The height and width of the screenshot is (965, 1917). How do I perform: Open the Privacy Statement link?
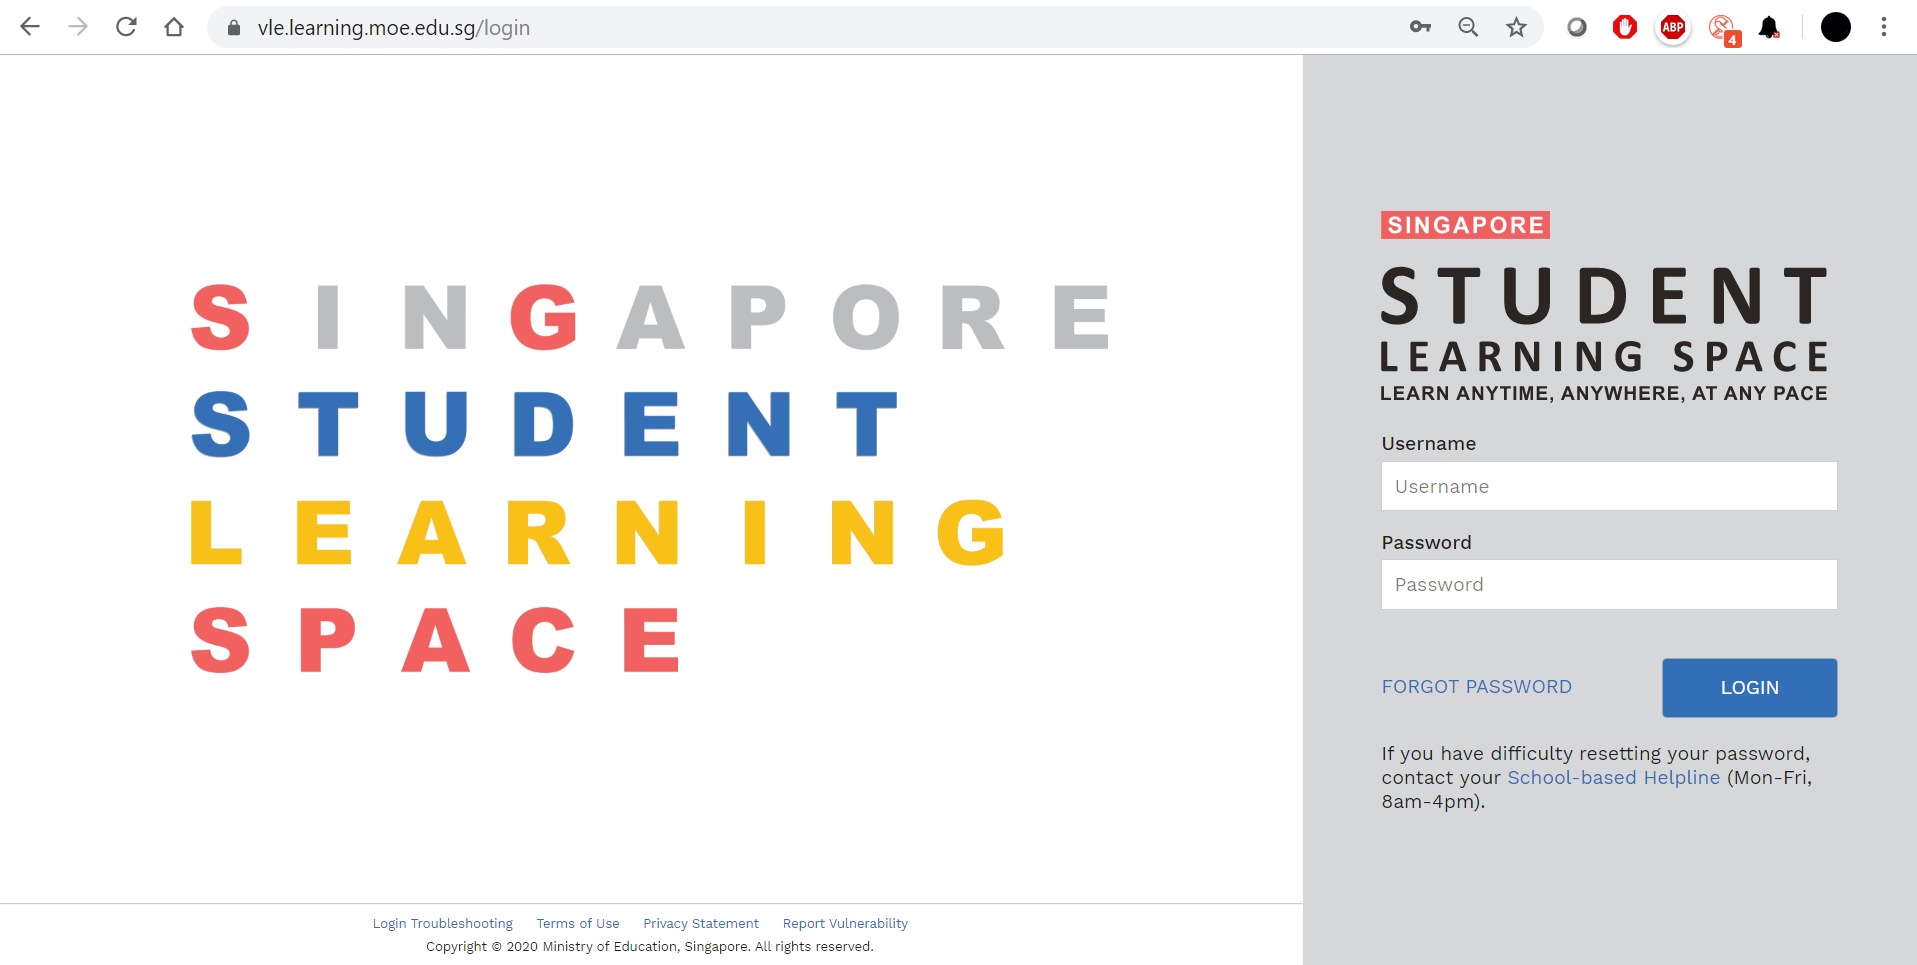701,923
